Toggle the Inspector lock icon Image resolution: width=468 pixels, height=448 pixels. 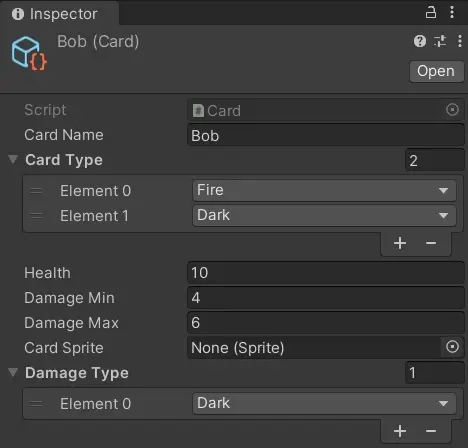pos(431,12)
